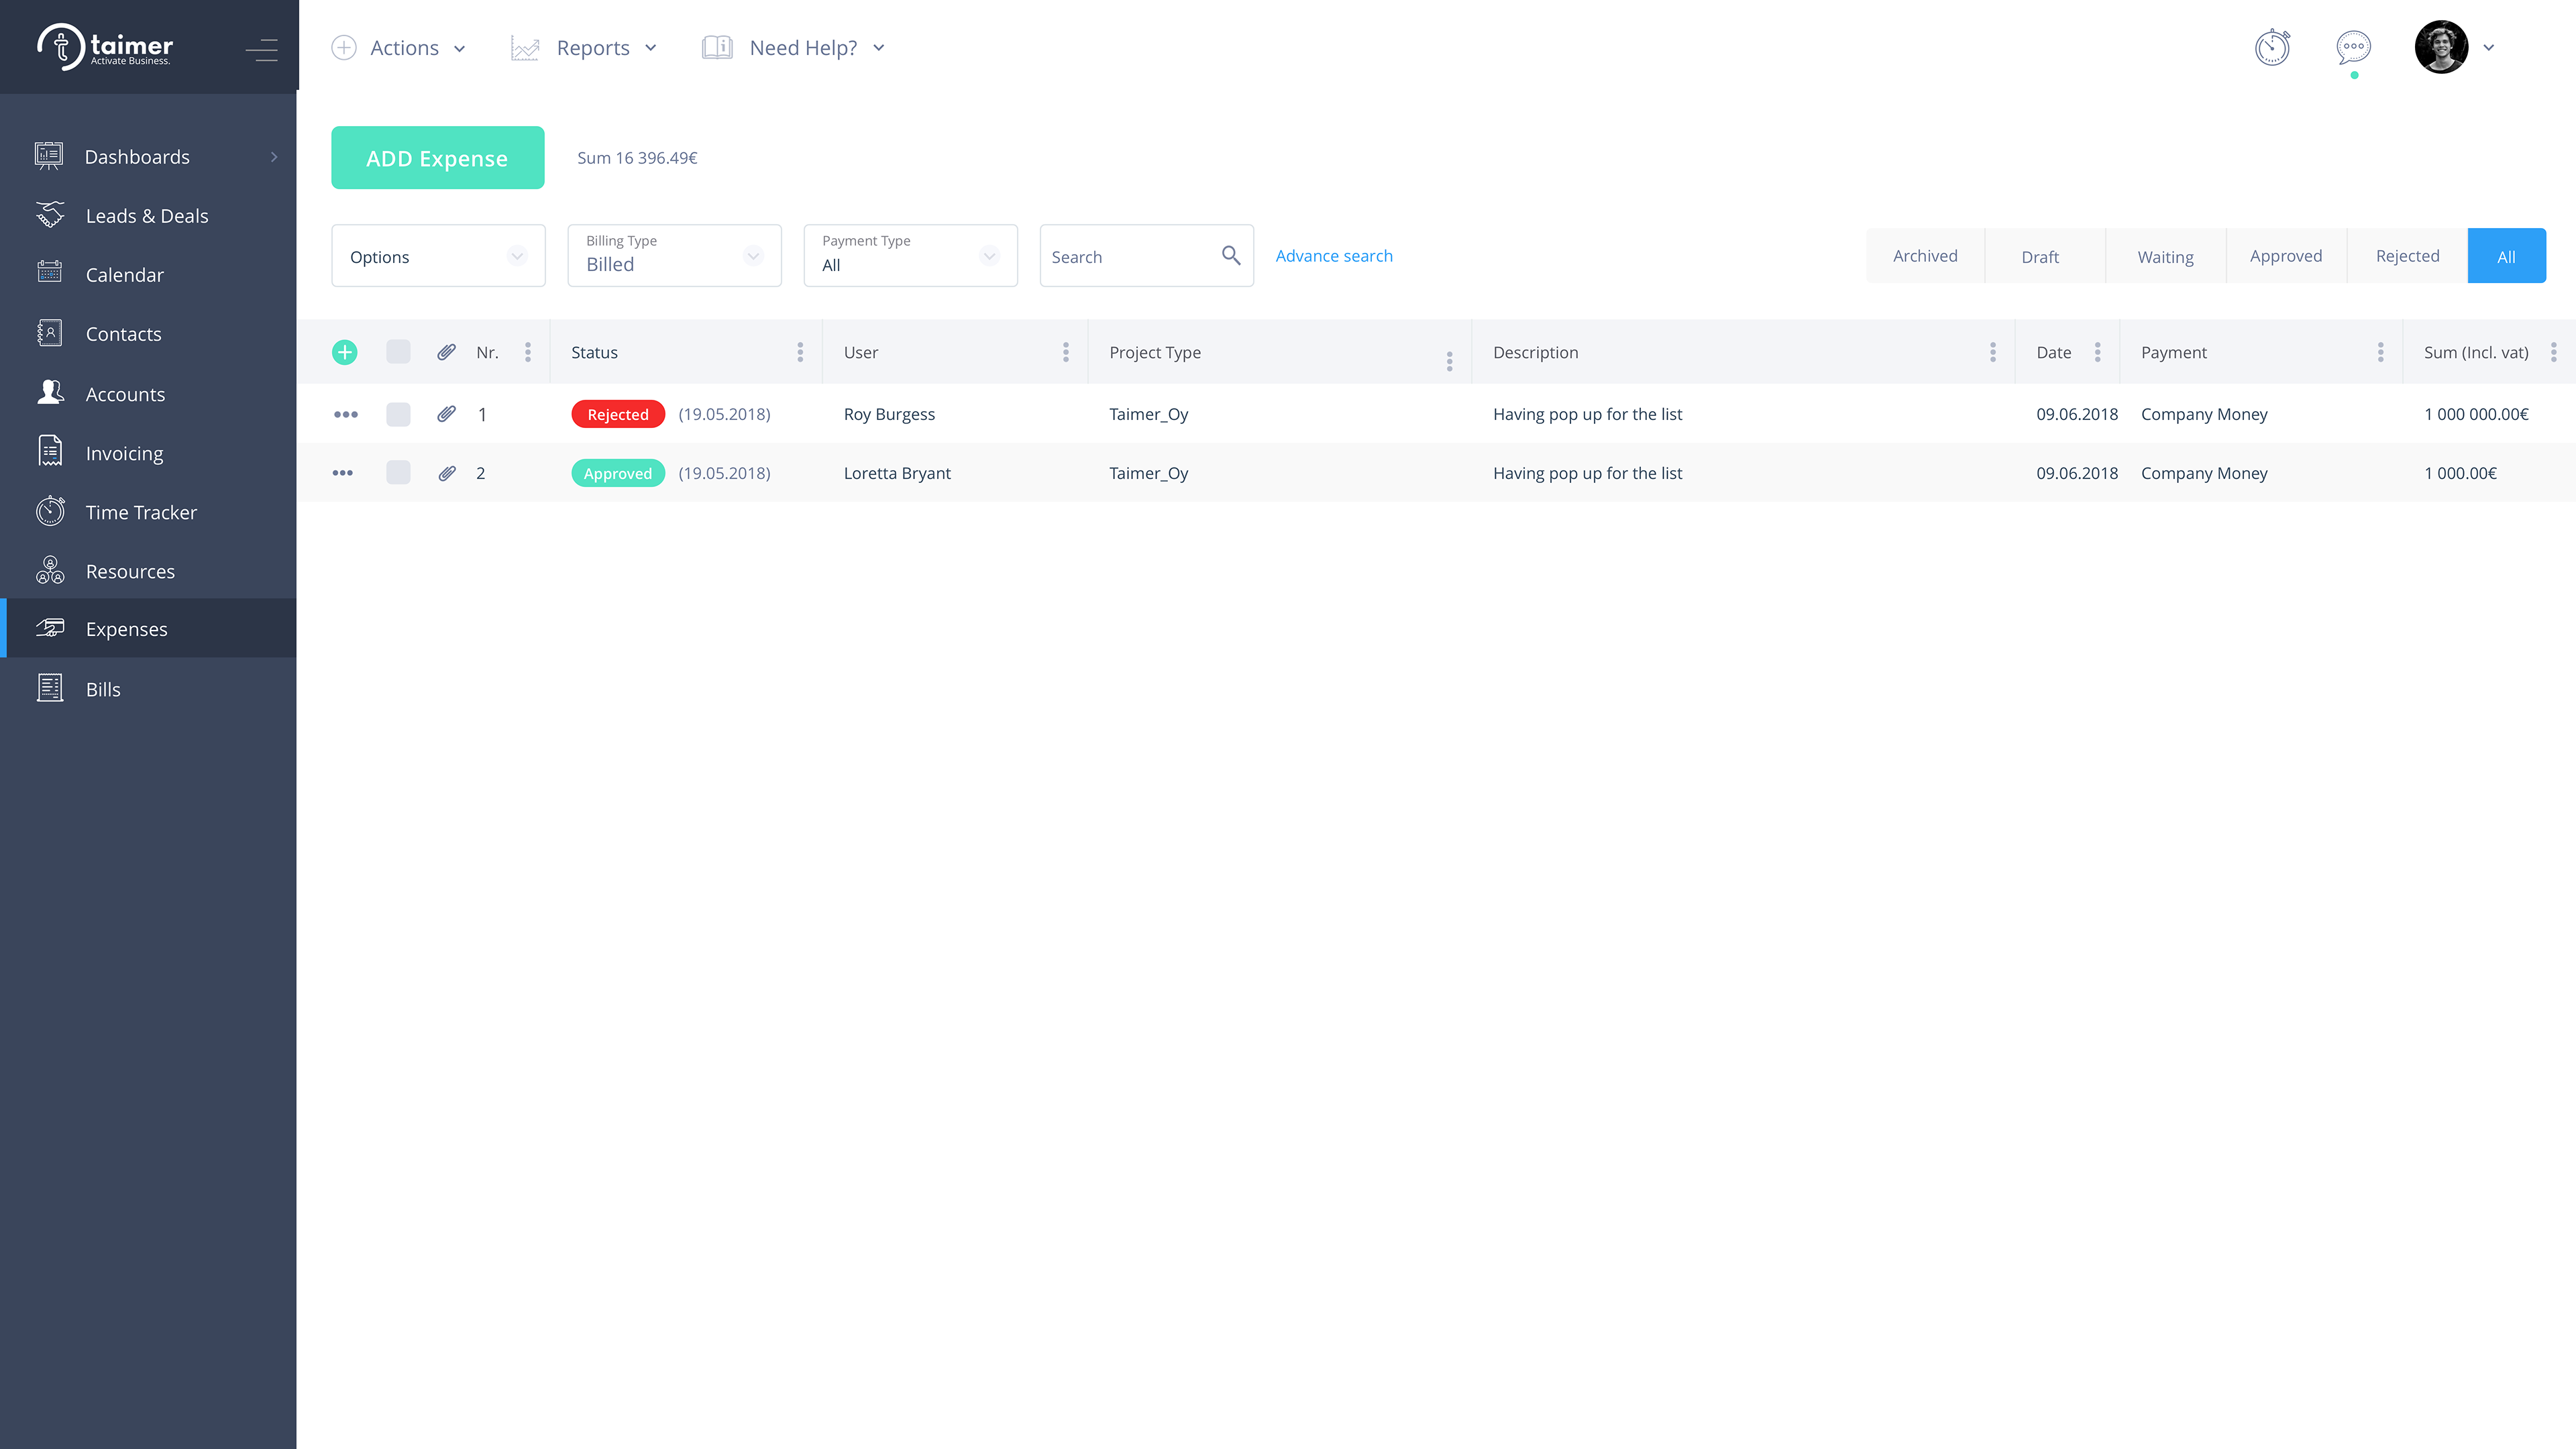This screenshot has width=2576, height=1449.
Task: Expand the user profile dropdown arrow
Action: coord(2489,47)
